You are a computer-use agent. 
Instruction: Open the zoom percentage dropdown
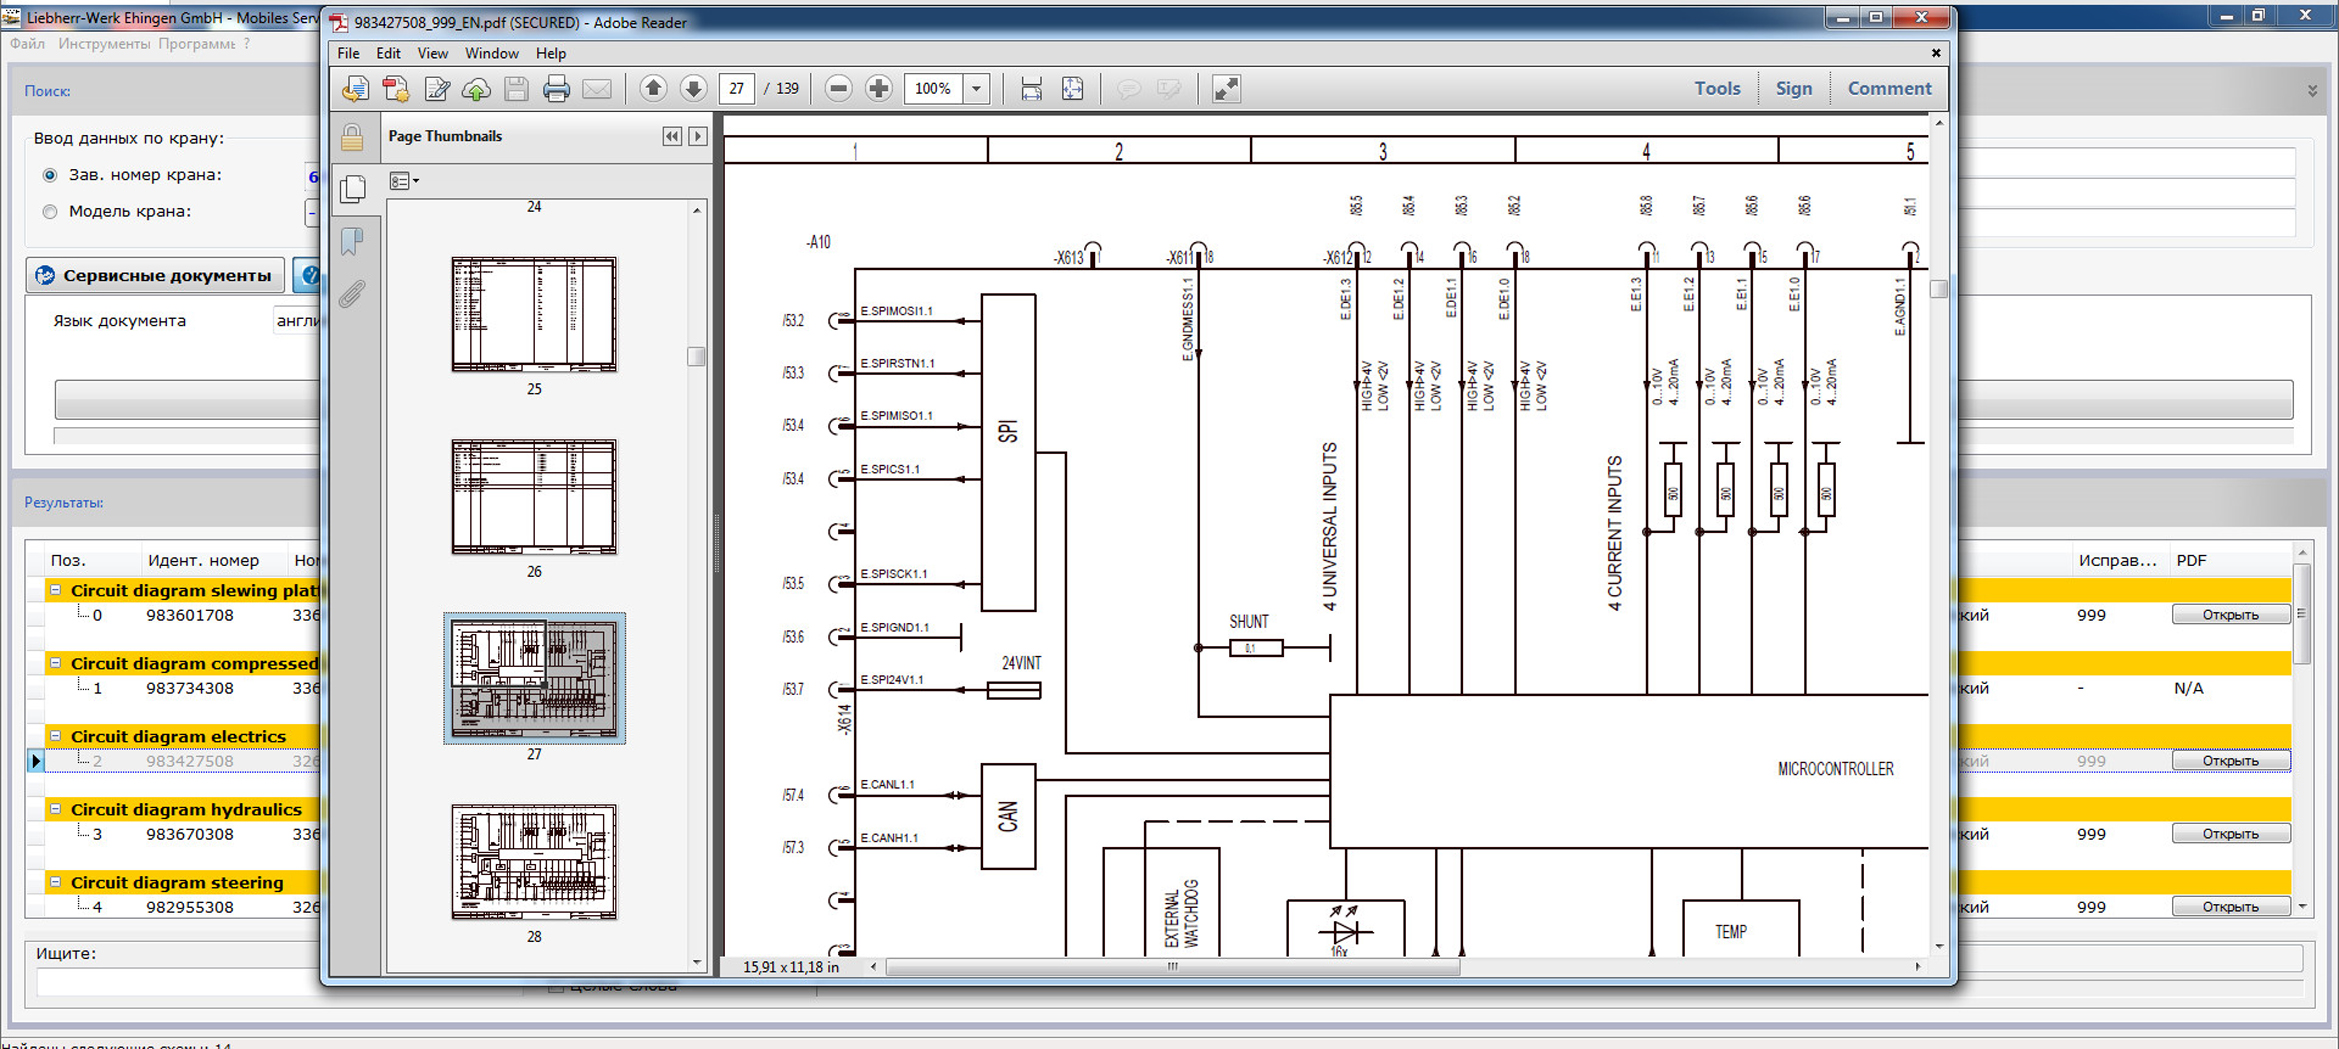pyautogui.click(x=977, y=89)
